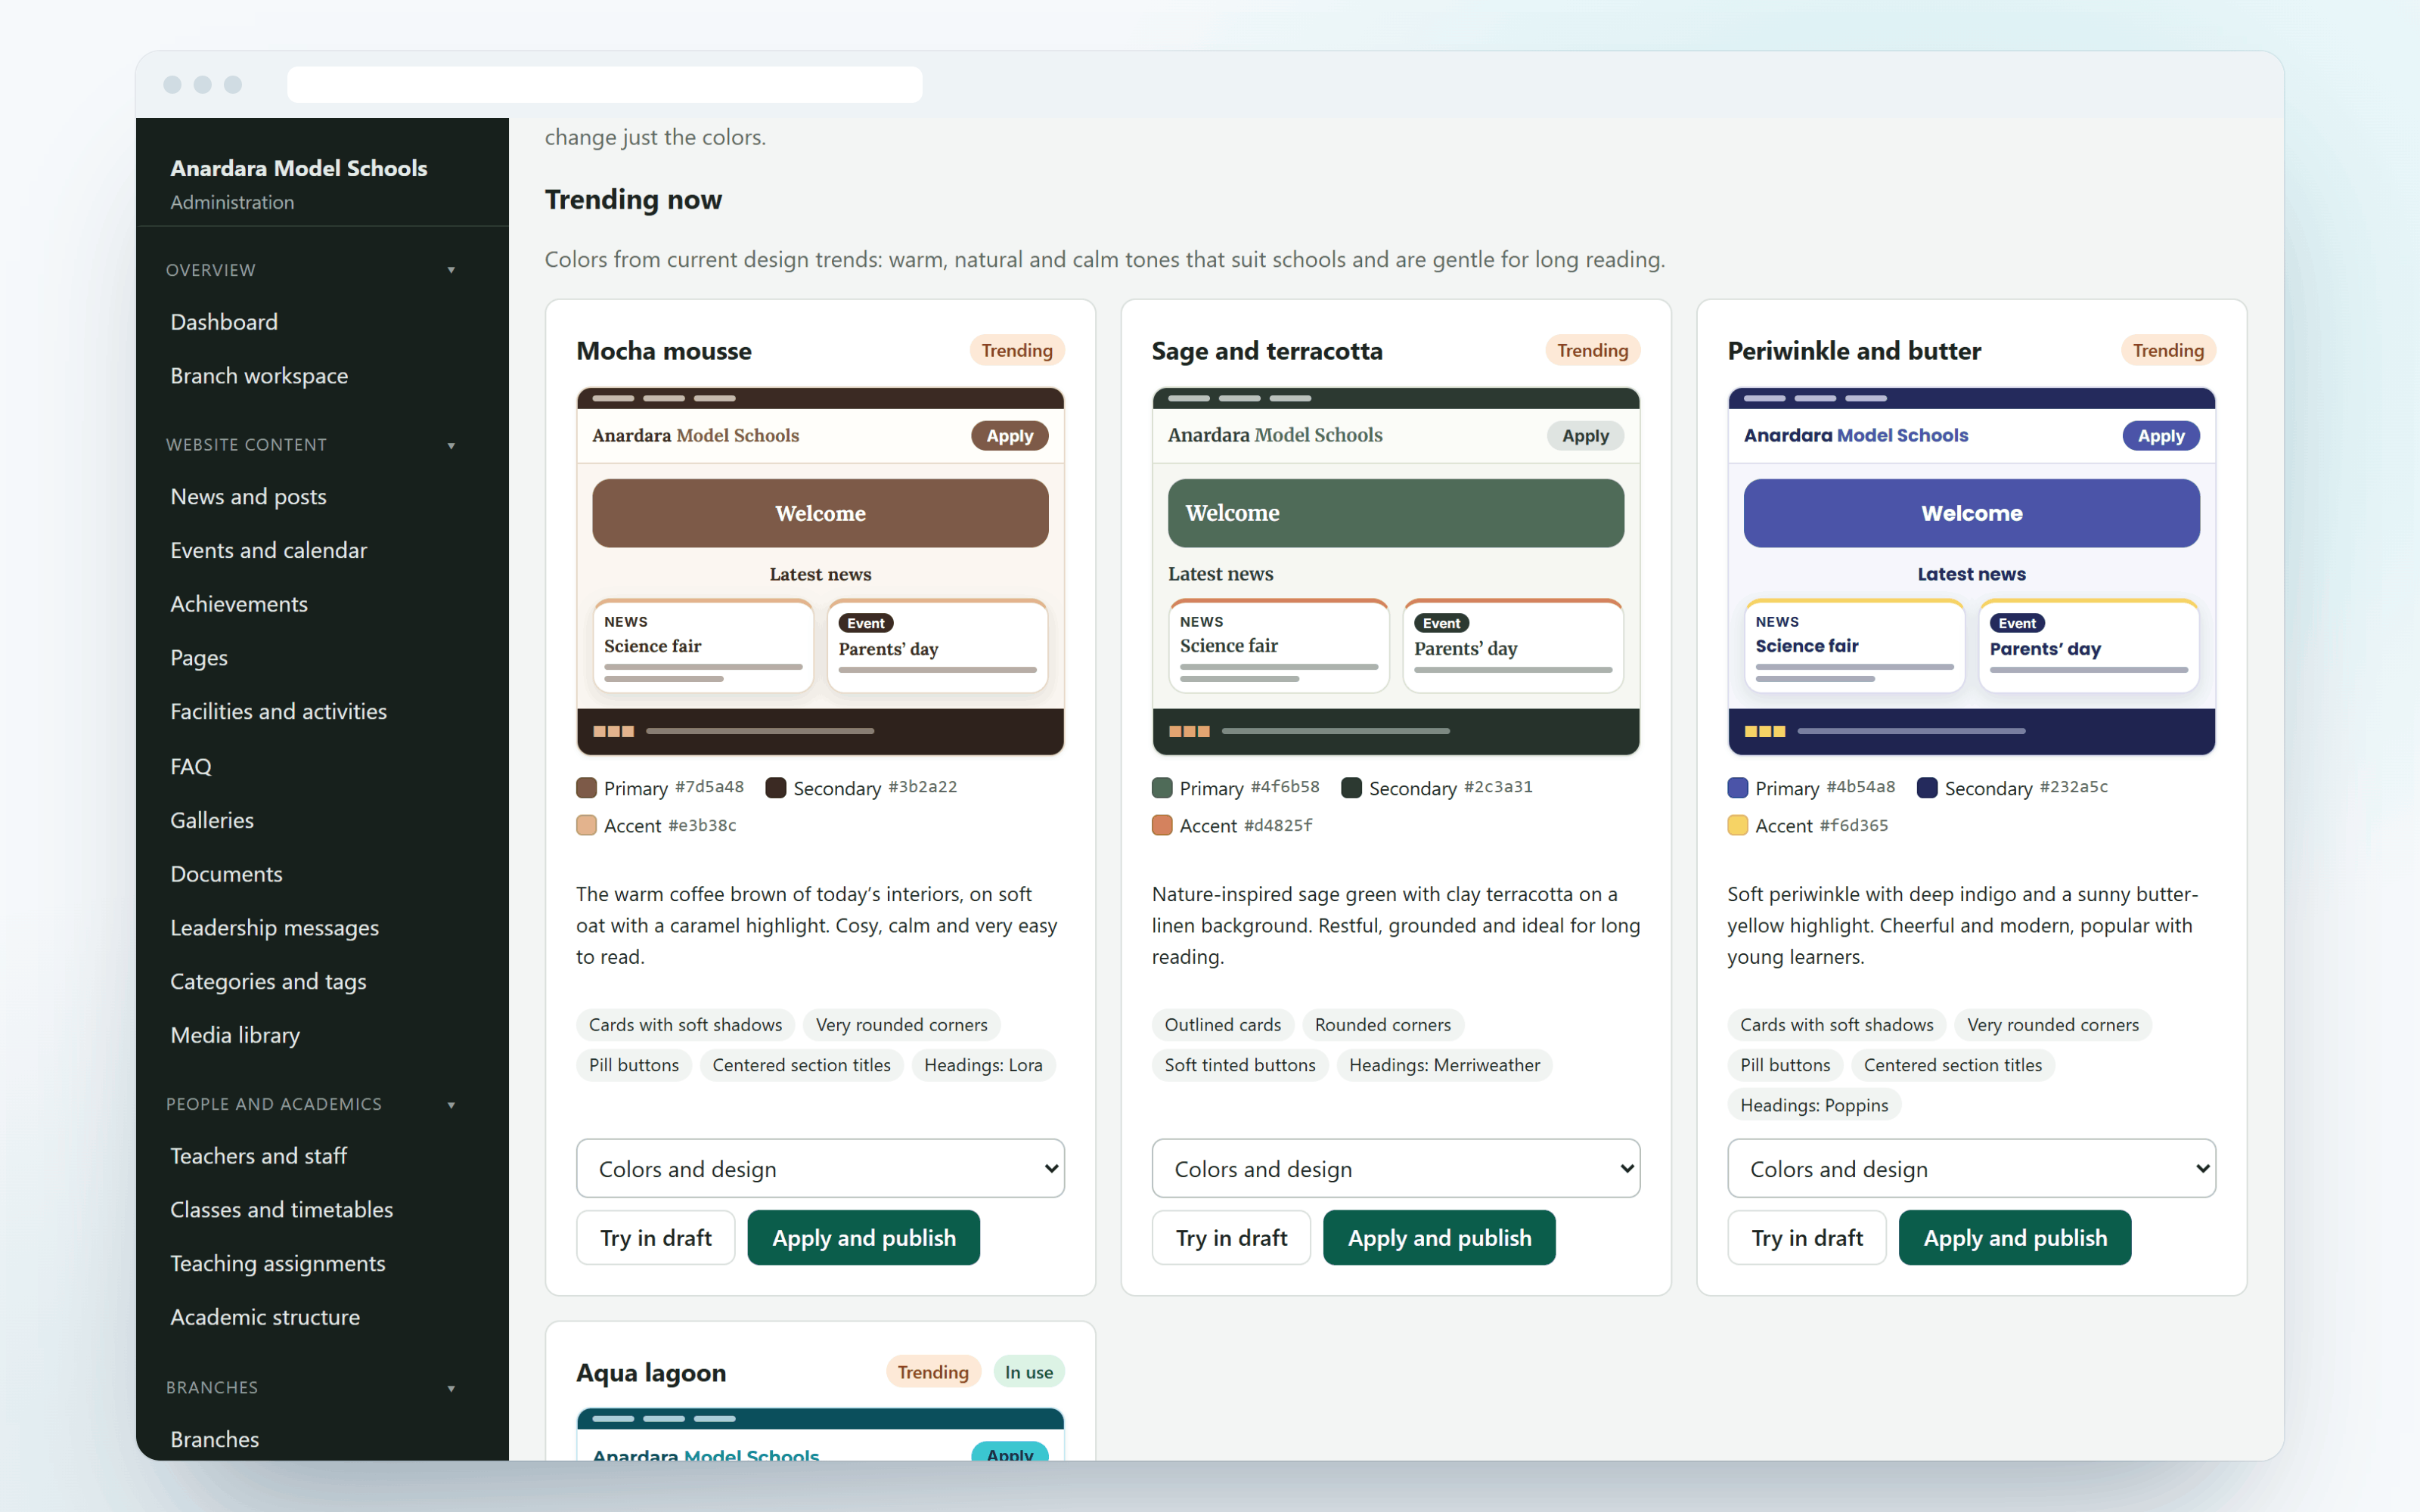
Task: Click the Outlined cards tag
Action: pyautogui.click(x=1222, y=1025)
